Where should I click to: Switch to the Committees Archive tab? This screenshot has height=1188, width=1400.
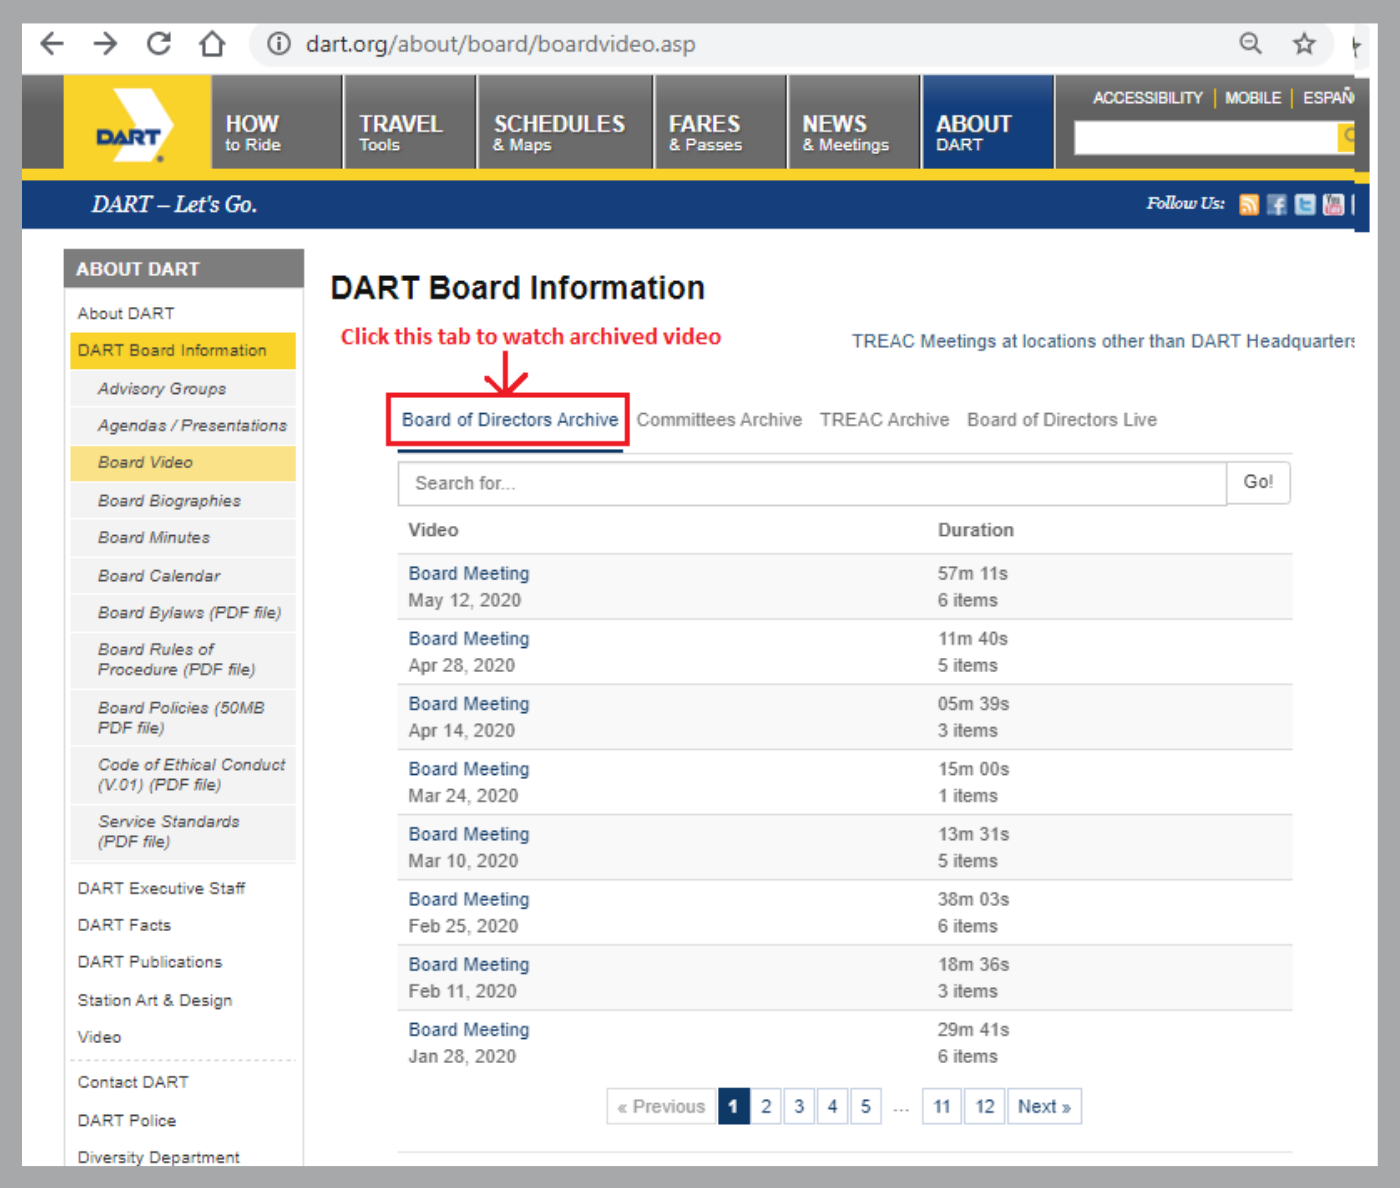[x=719, y=420]
